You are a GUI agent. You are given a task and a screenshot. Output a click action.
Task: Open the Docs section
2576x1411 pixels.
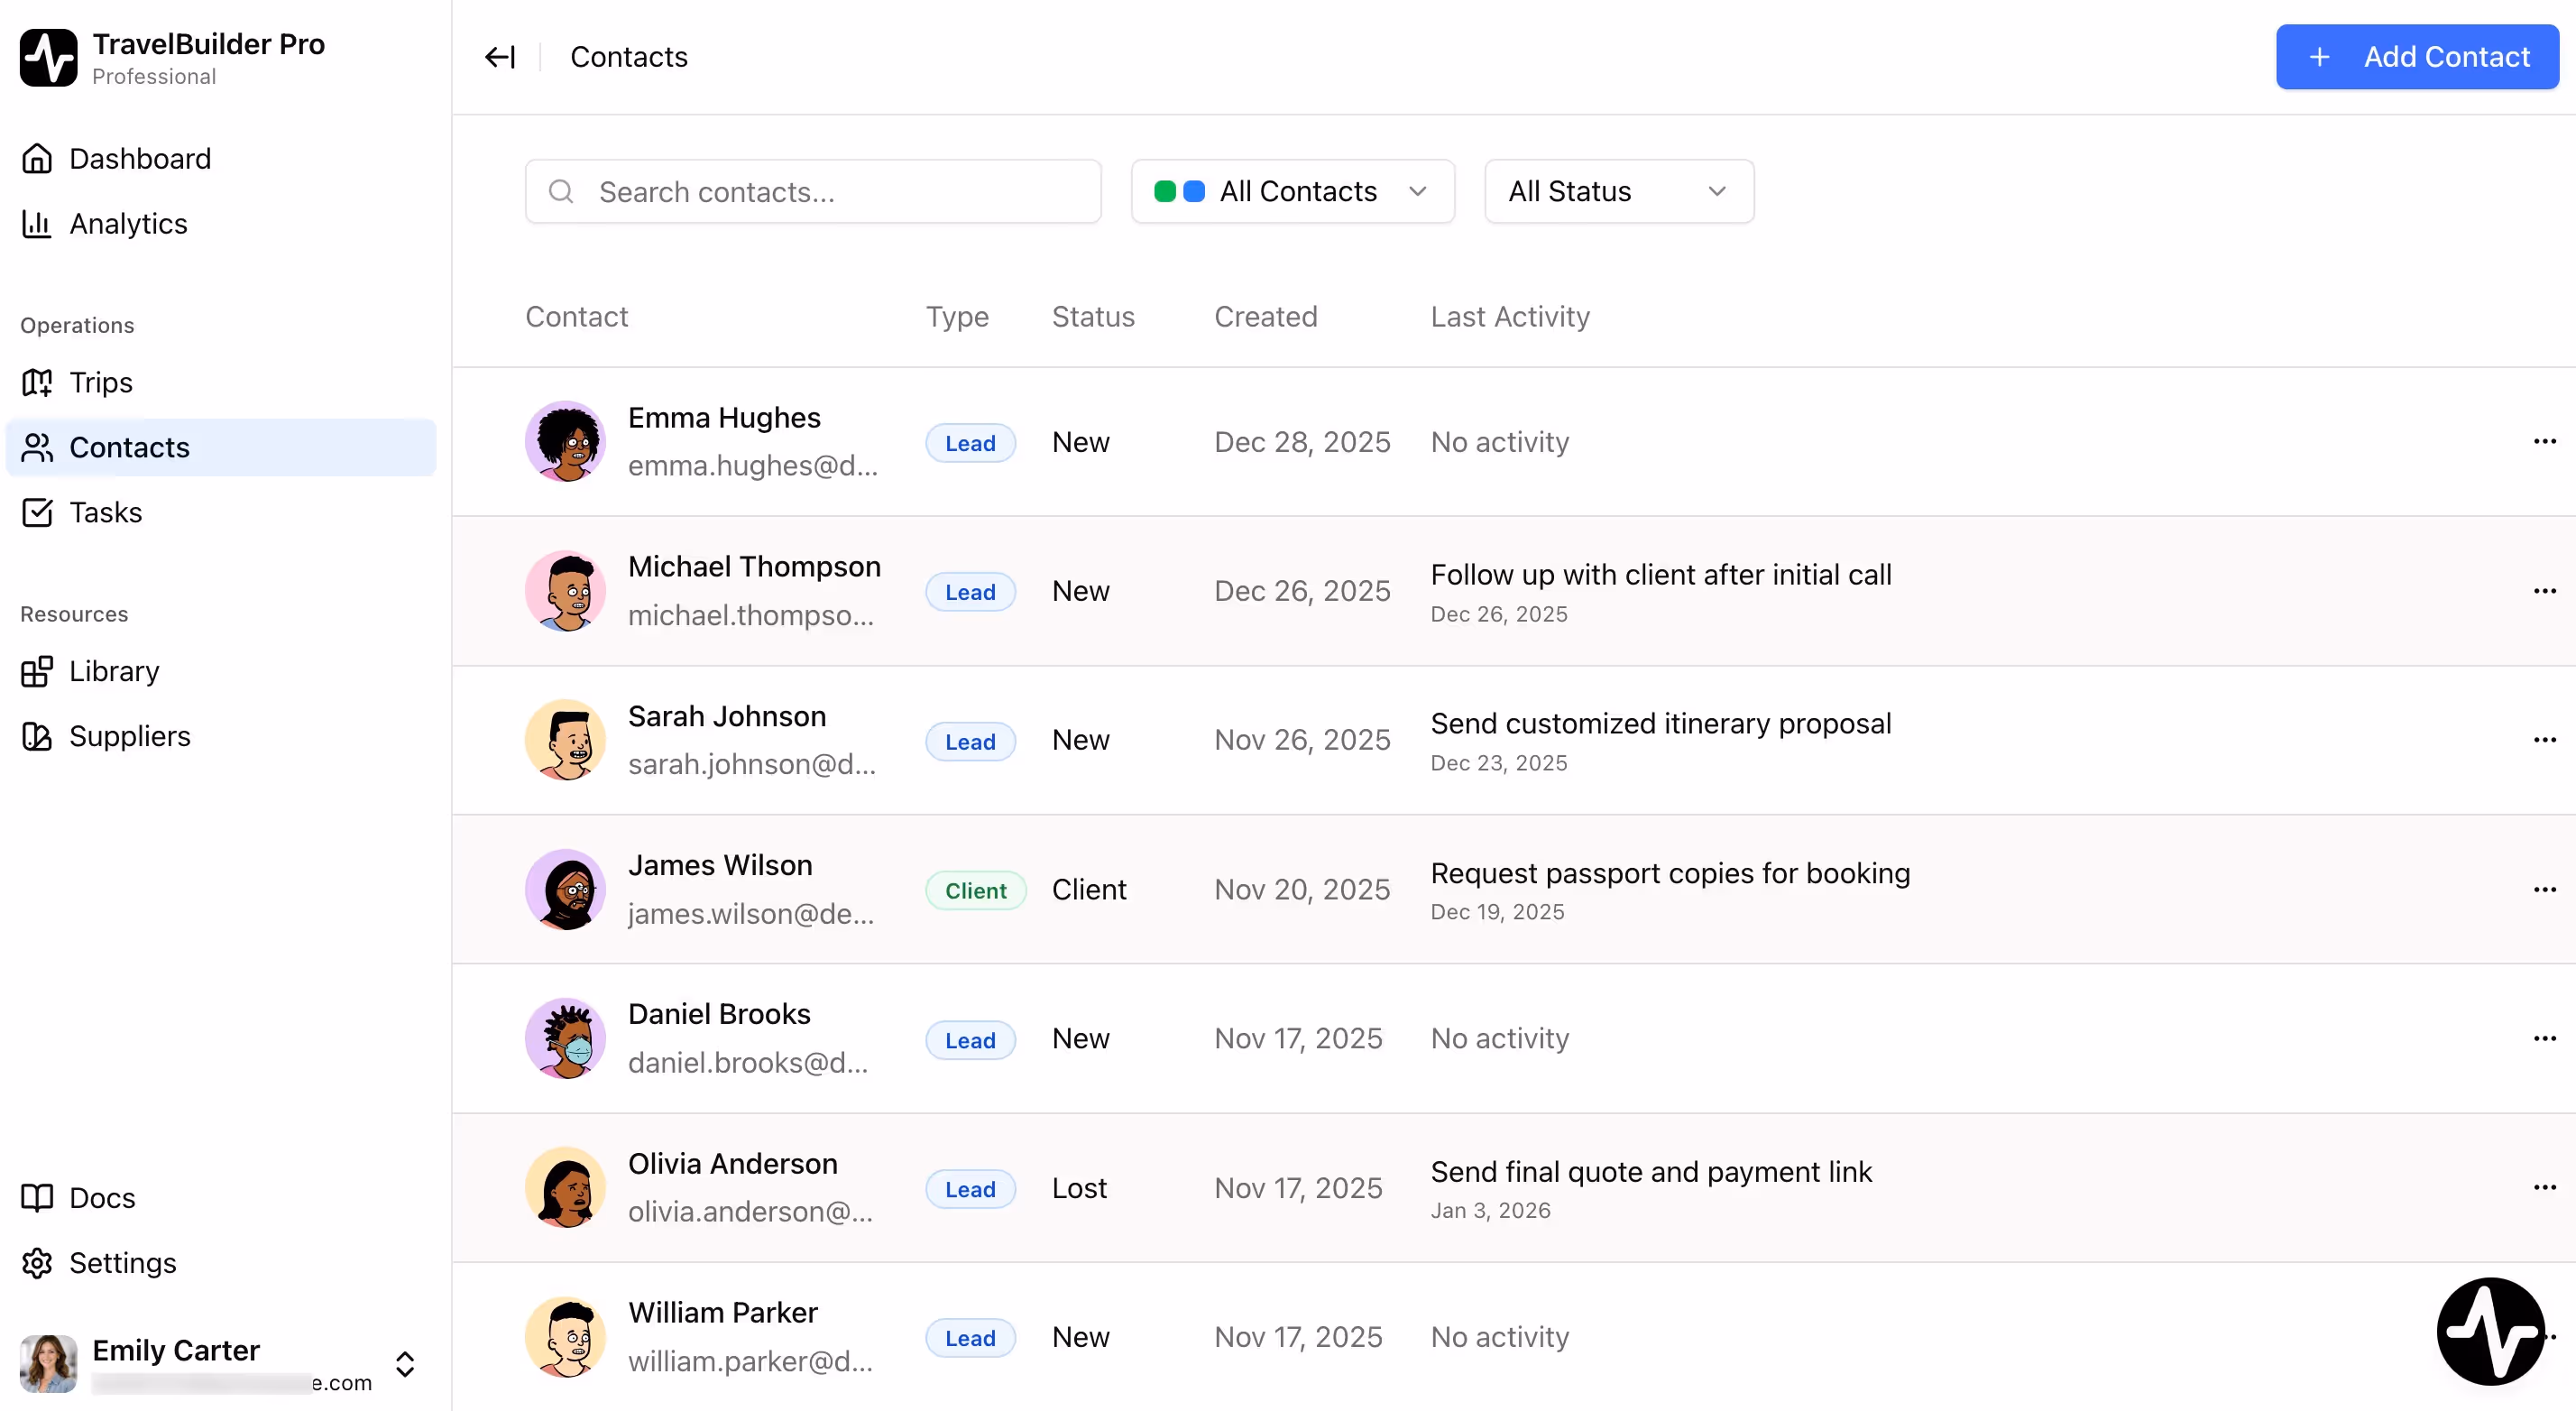pyautogui.click(x=37, y=1197)
